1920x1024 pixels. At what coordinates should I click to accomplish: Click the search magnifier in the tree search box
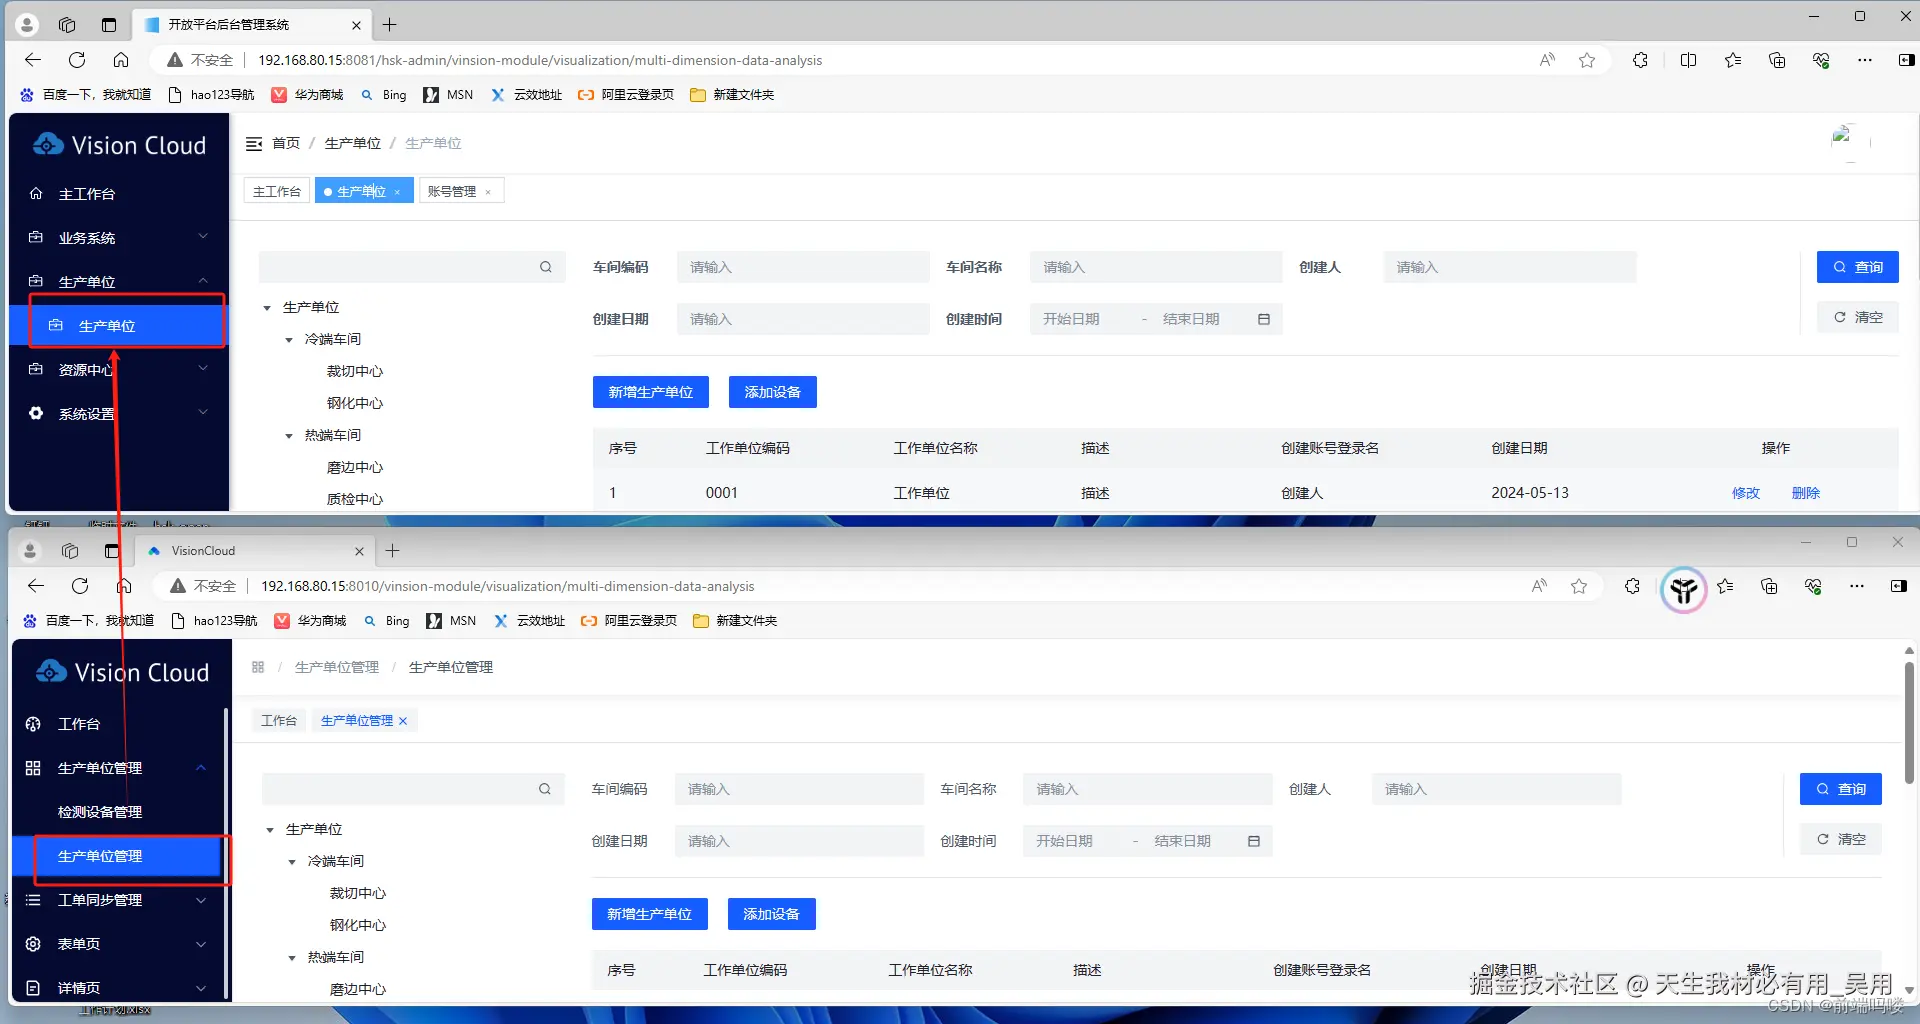coord(545,267)
